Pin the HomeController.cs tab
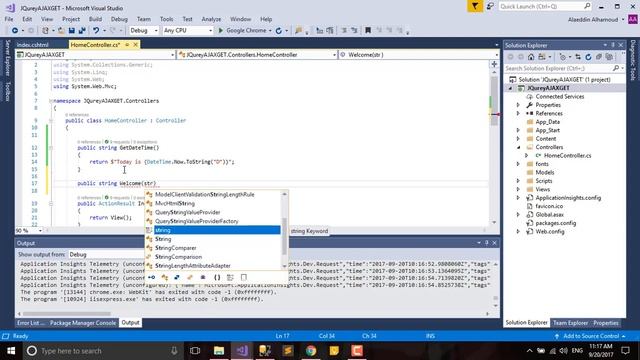 pyautogui.click(x=127, y=44)
